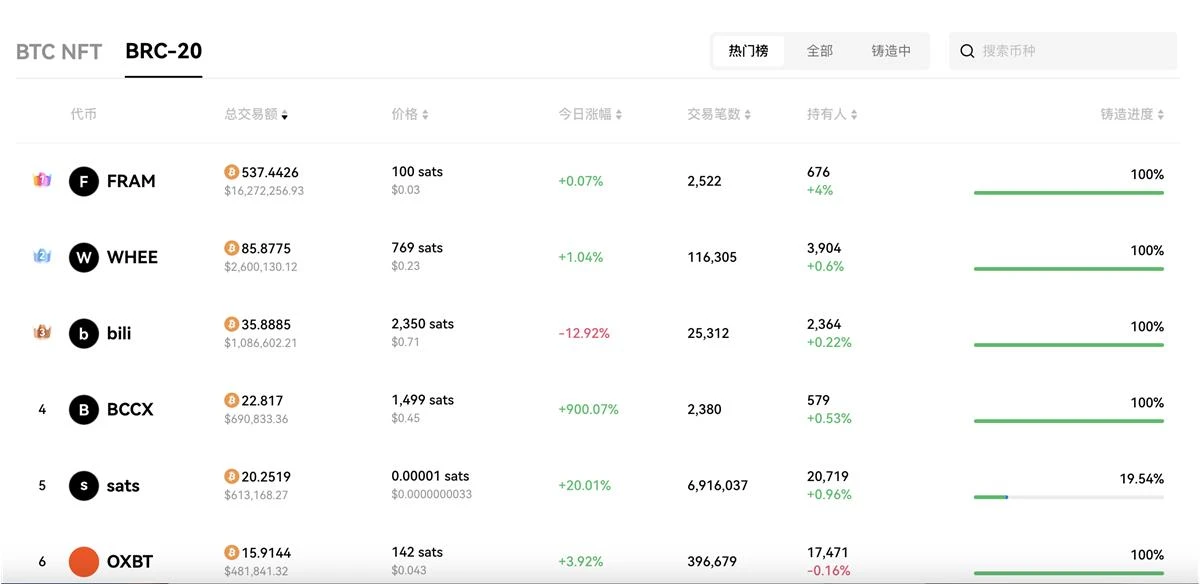
Task: Click the orange OXBT token logo
Action: pos(84,561)
